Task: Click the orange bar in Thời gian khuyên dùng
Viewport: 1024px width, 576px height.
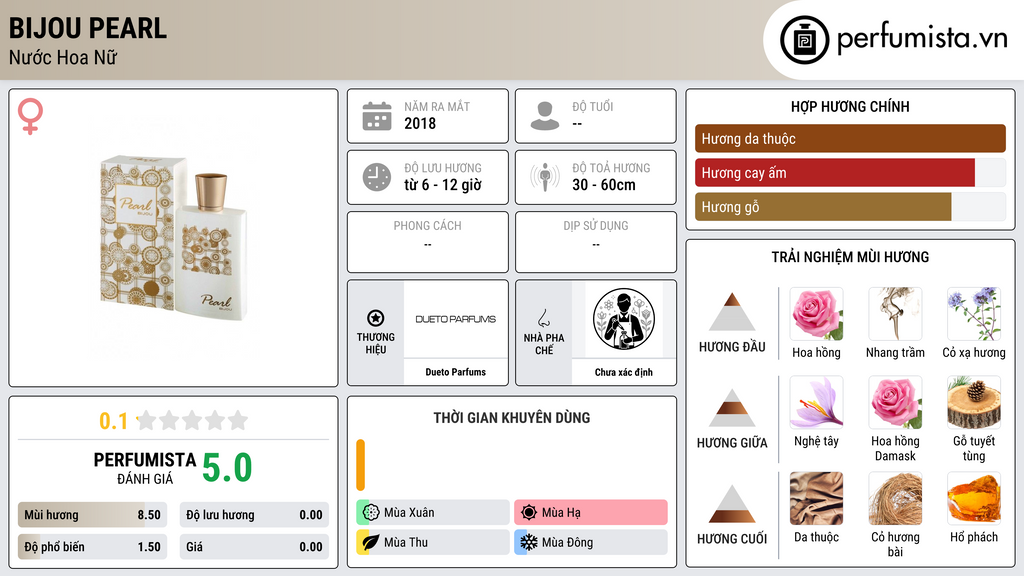Action: pos(360,465)
